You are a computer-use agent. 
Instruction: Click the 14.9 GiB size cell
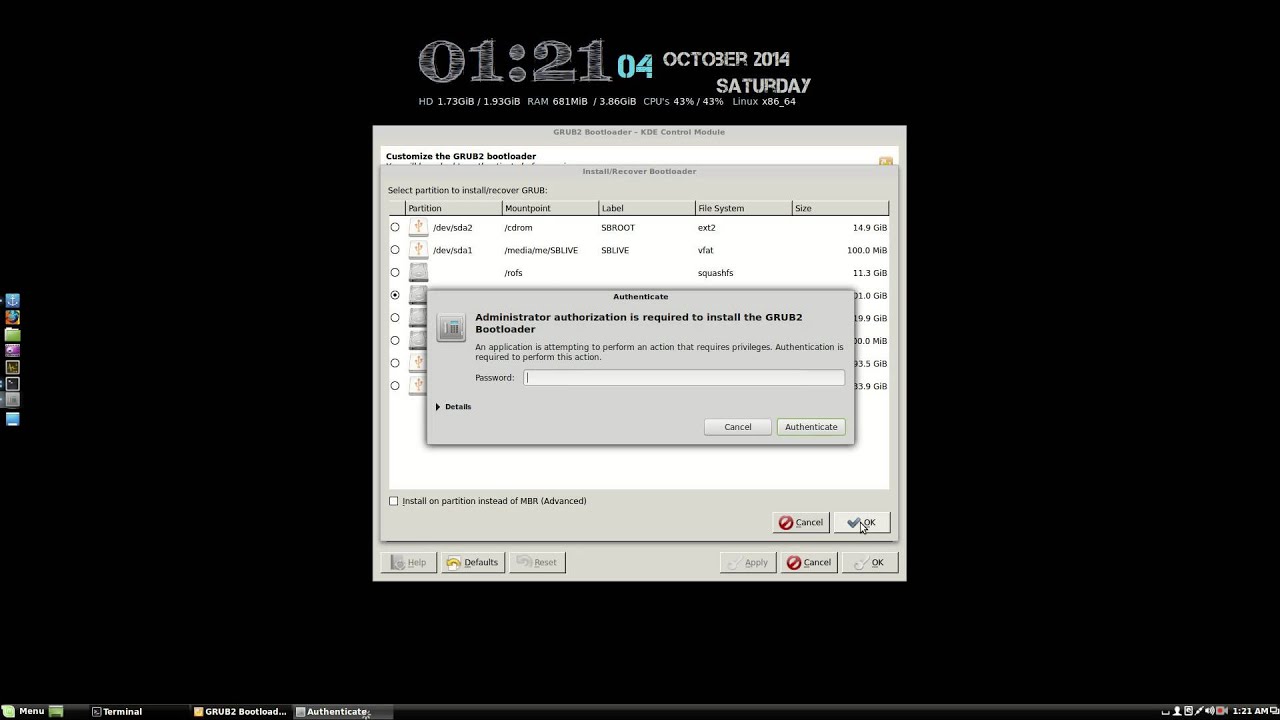pyautogui.click(x=870, y=228)
